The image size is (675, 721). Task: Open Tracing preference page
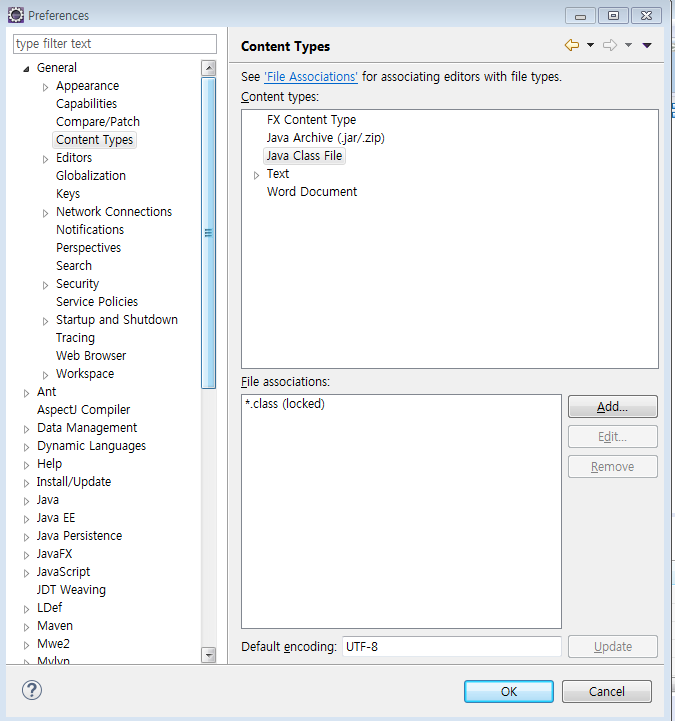[x=75, y=338]
